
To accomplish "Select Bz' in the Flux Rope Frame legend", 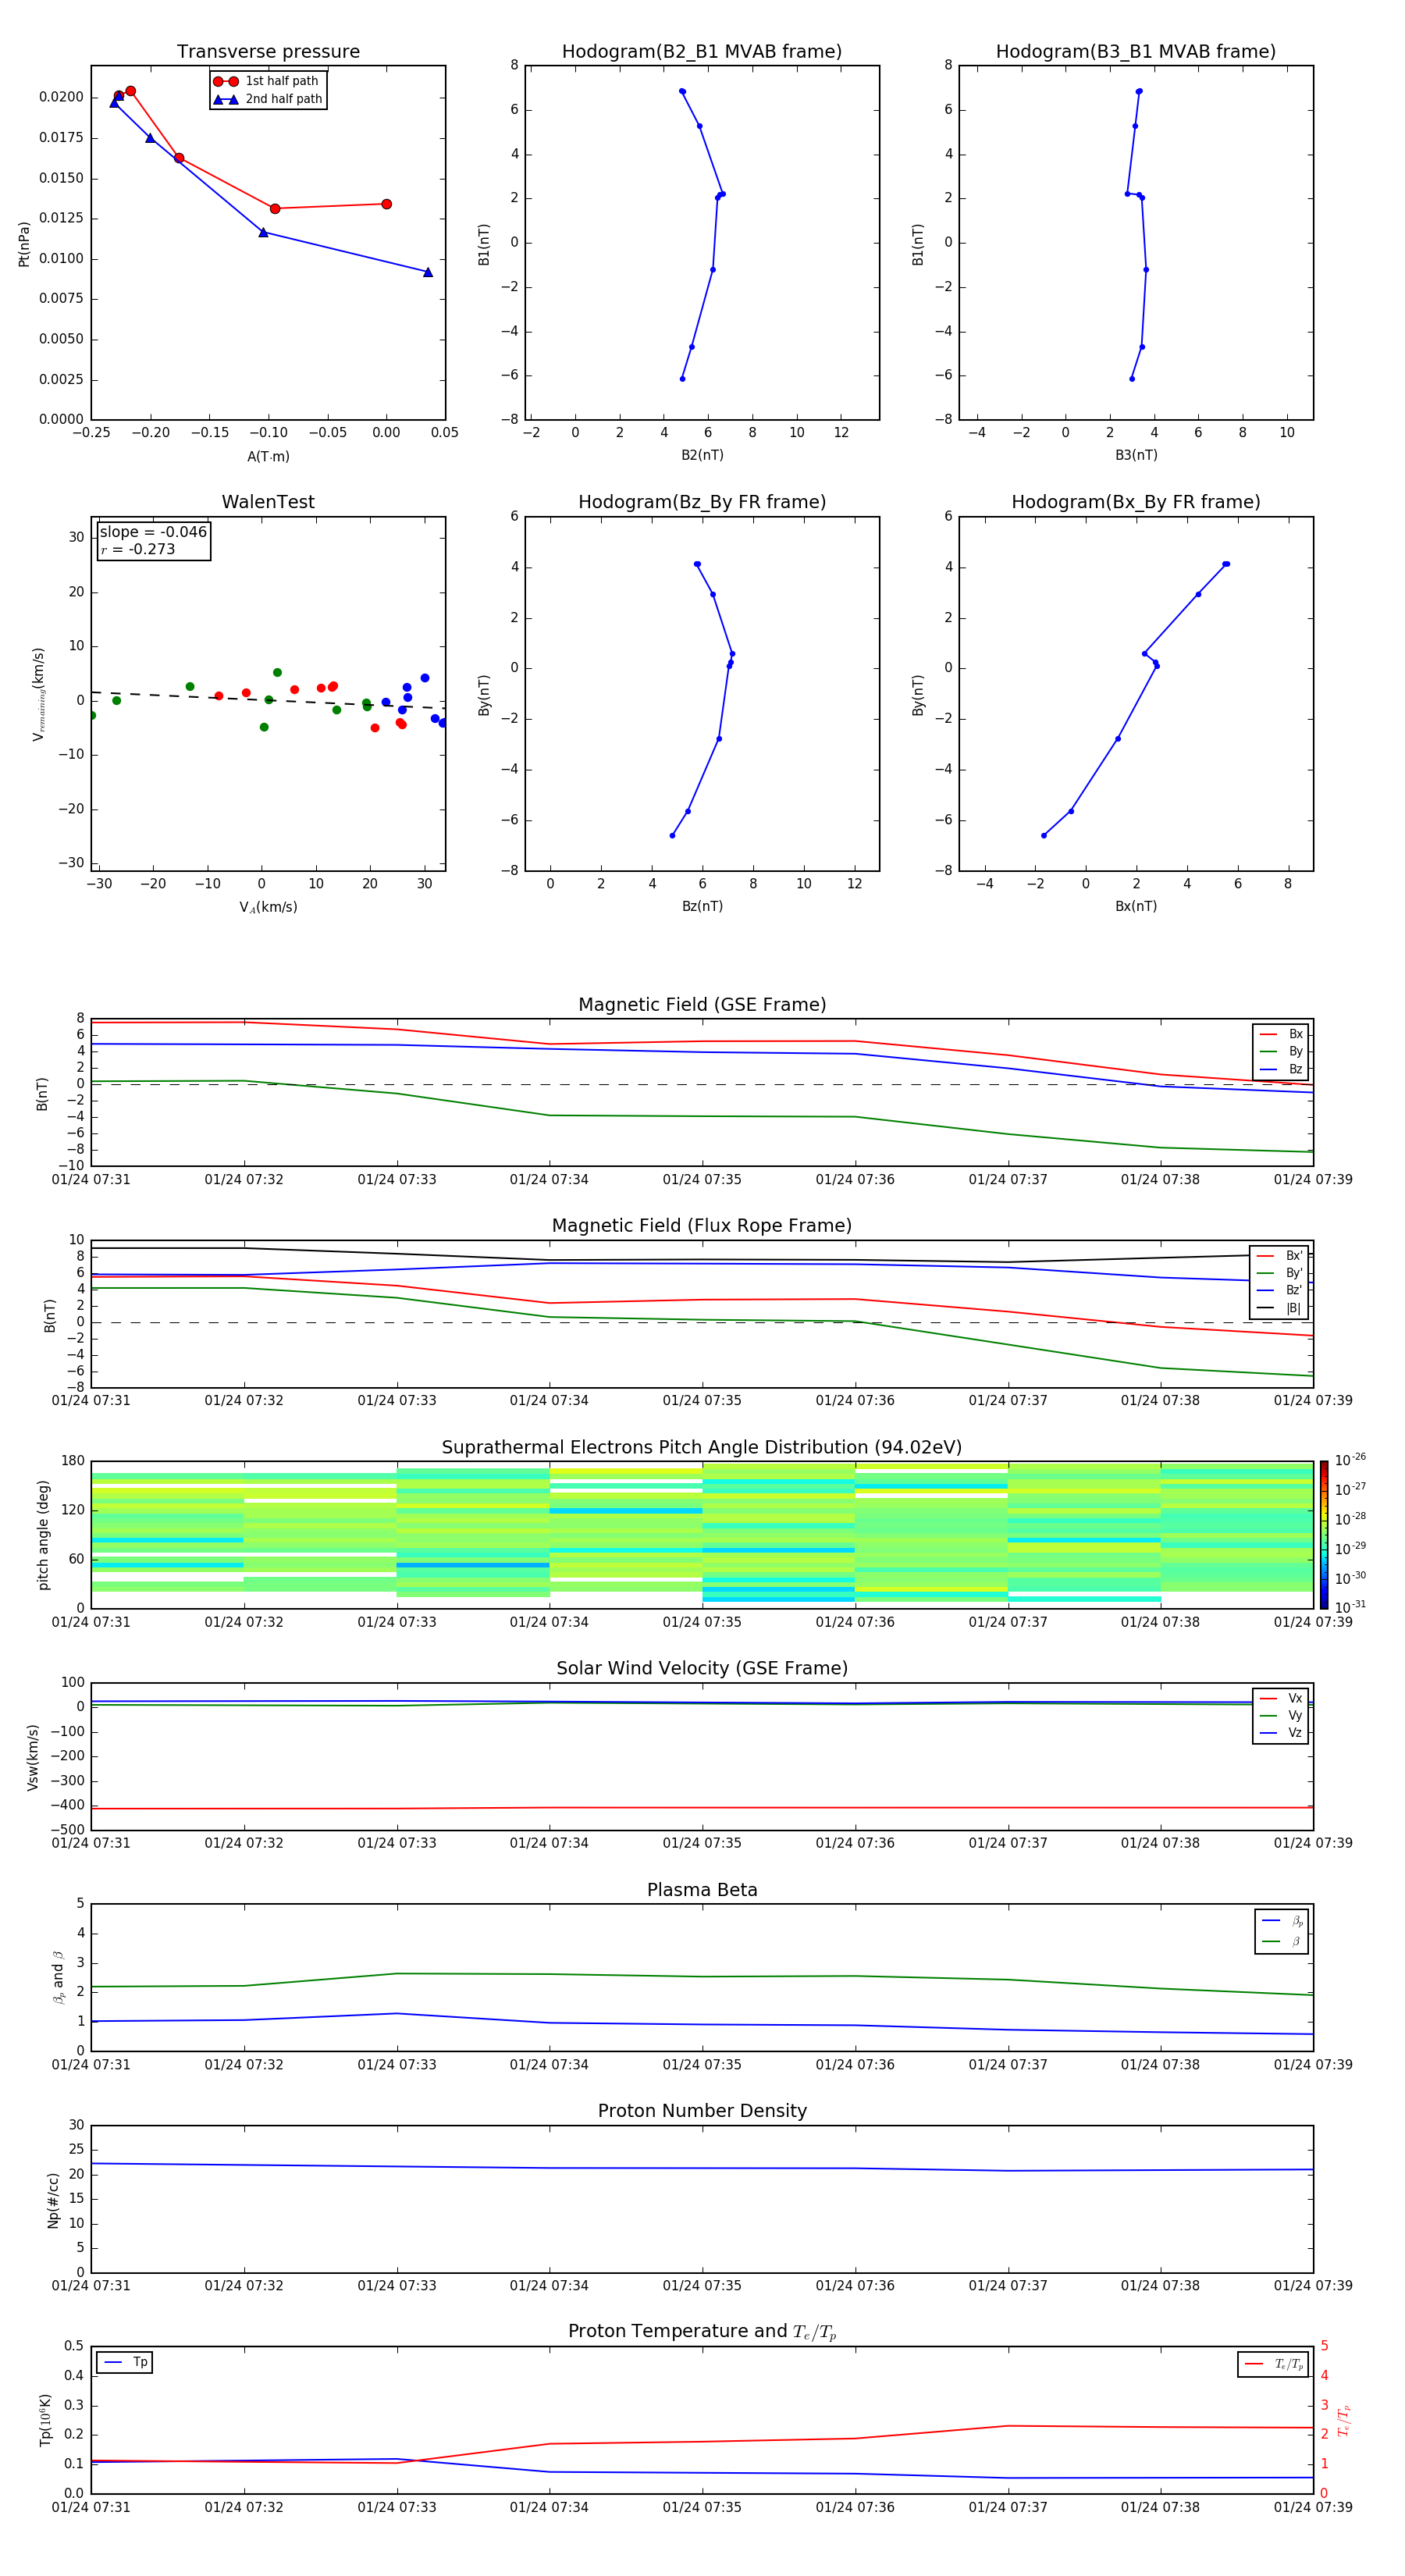I will tap(1280, 1291).
